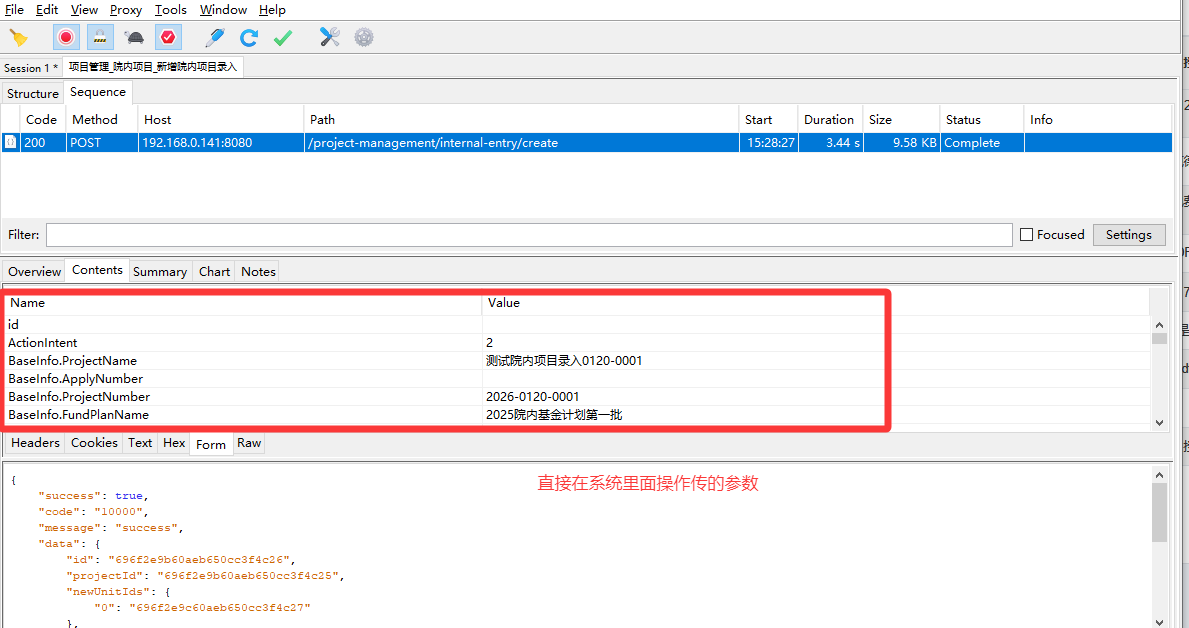Screen dimensions: 1189x628
Task: Click the "projectId" line in JSON response
Action: pyautogui.click(x=205, y=576)
